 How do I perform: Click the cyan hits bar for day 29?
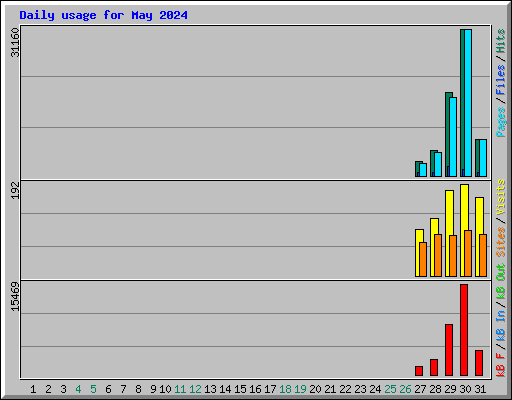pyautogui.click(x=453, y=137)
